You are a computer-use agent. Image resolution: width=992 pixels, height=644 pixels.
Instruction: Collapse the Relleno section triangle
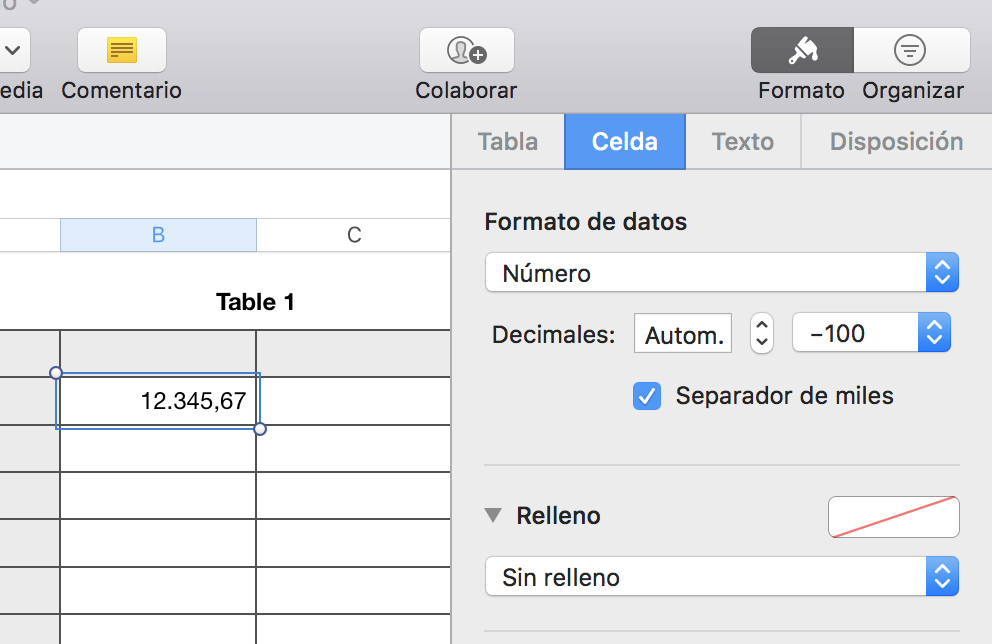pos(493,516)
